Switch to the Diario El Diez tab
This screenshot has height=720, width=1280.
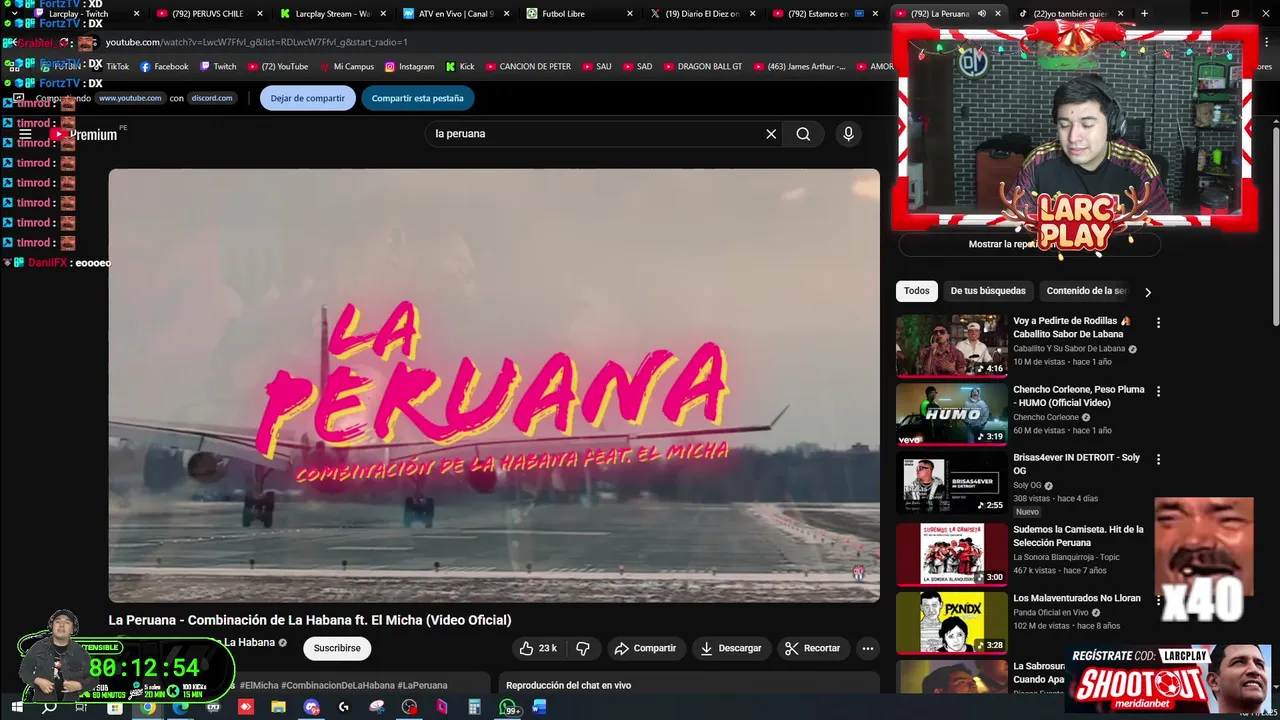click(703, 14)
